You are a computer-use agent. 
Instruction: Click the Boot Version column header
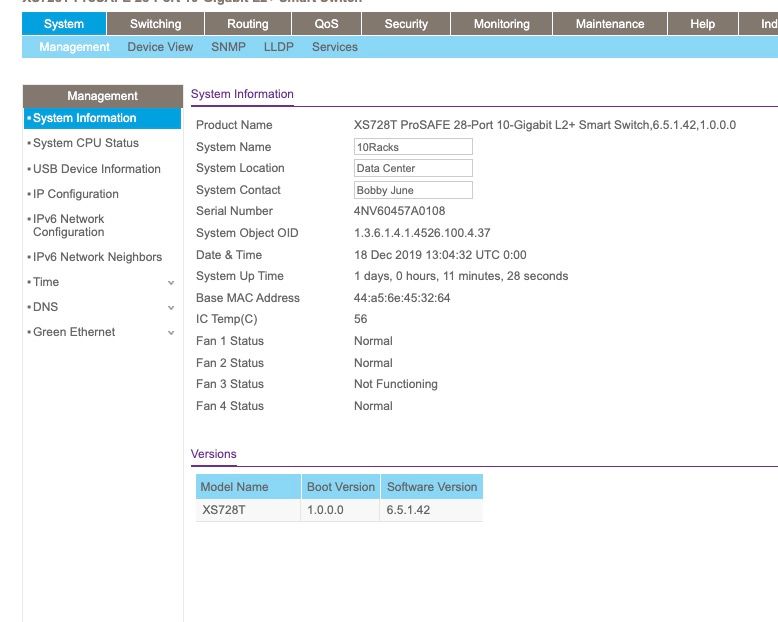341,487
